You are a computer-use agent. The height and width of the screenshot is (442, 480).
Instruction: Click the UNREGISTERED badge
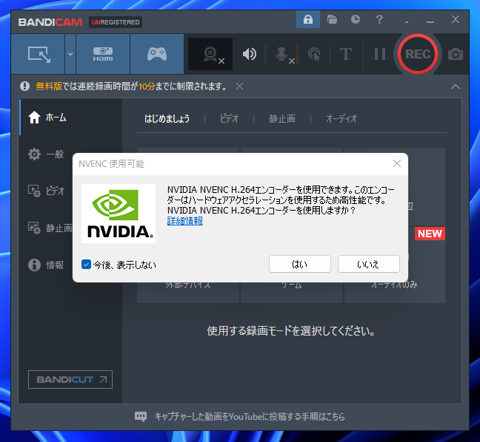coord(115,22)
